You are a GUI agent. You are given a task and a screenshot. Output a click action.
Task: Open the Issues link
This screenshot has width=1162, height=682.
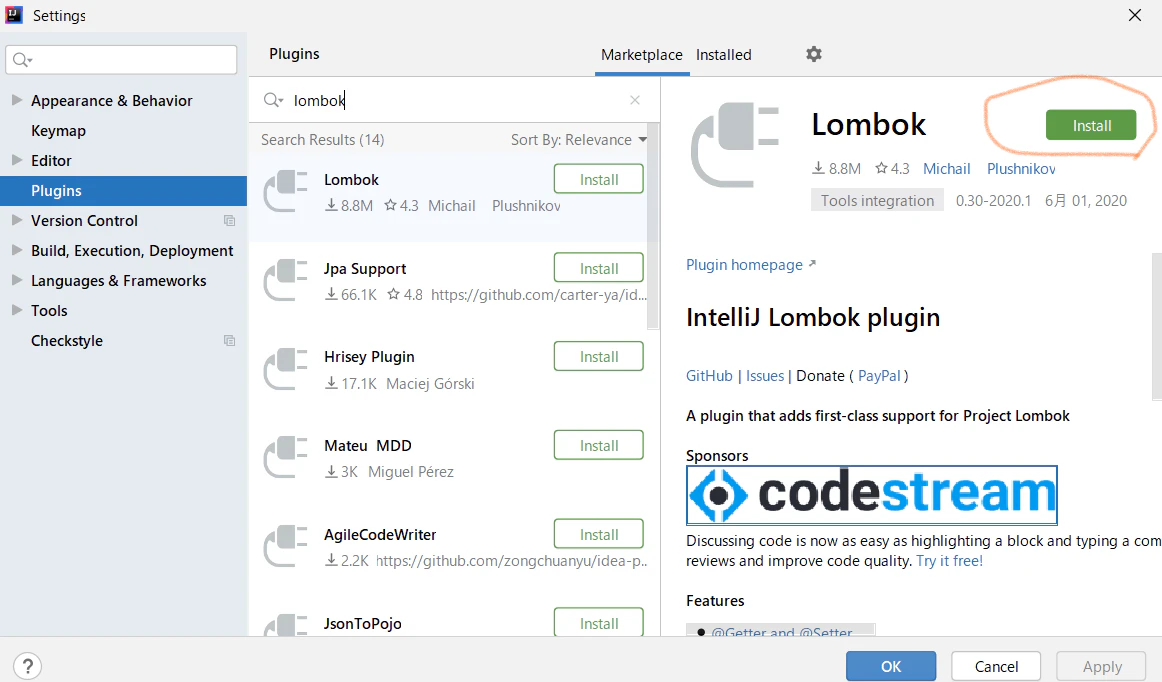point(765,376)
